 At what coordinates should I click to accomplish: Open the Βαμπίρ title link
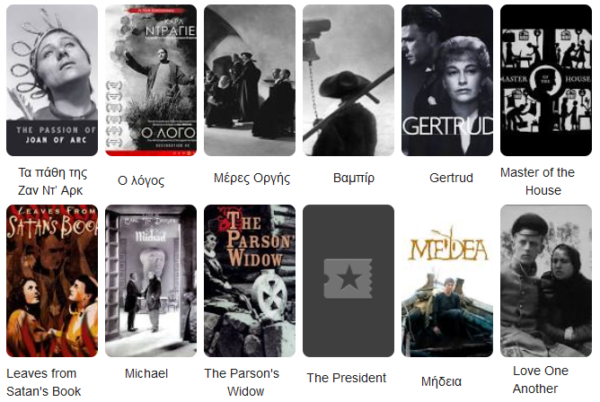pos(354,178)
